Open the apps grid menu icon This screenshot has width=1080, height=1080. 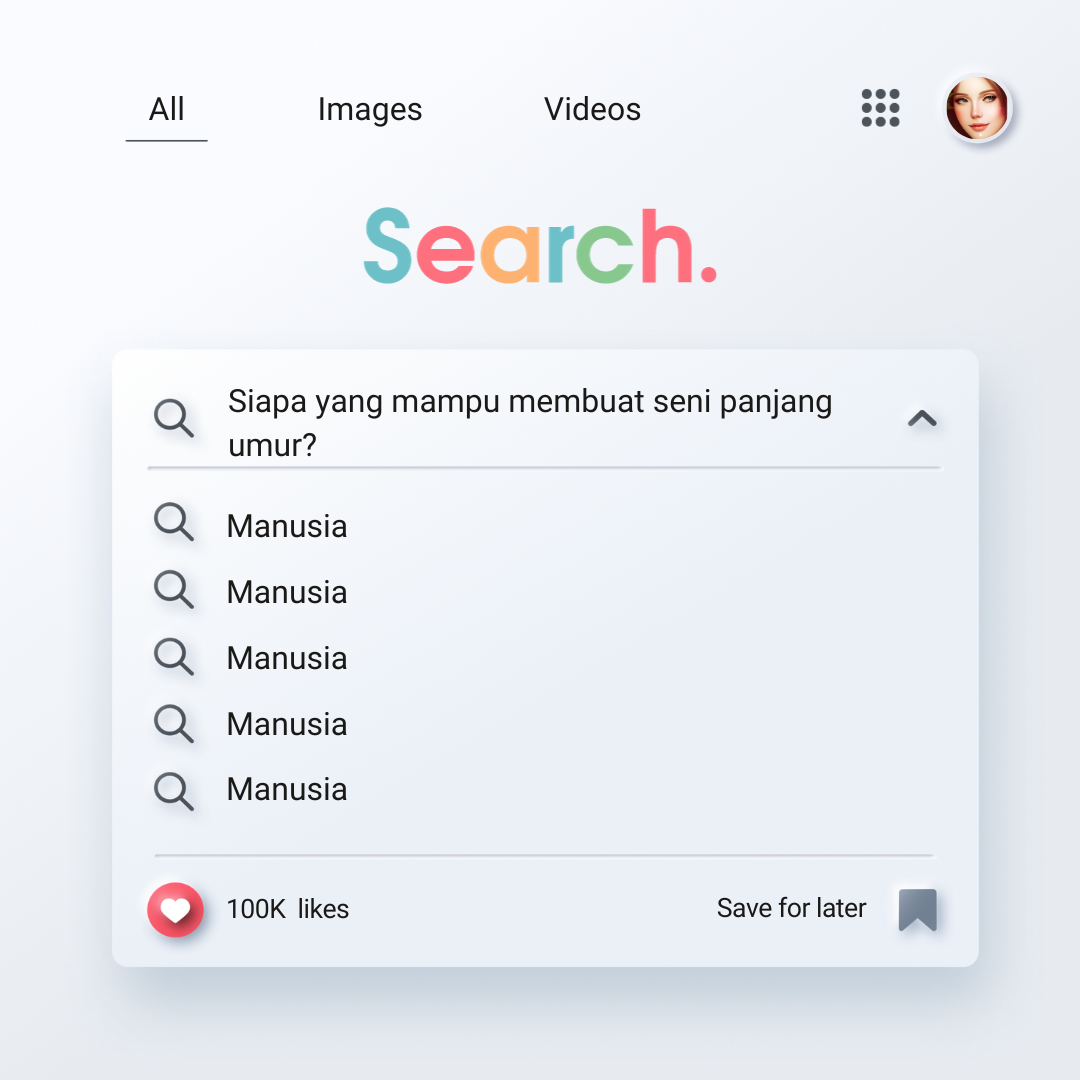point(880,108)
